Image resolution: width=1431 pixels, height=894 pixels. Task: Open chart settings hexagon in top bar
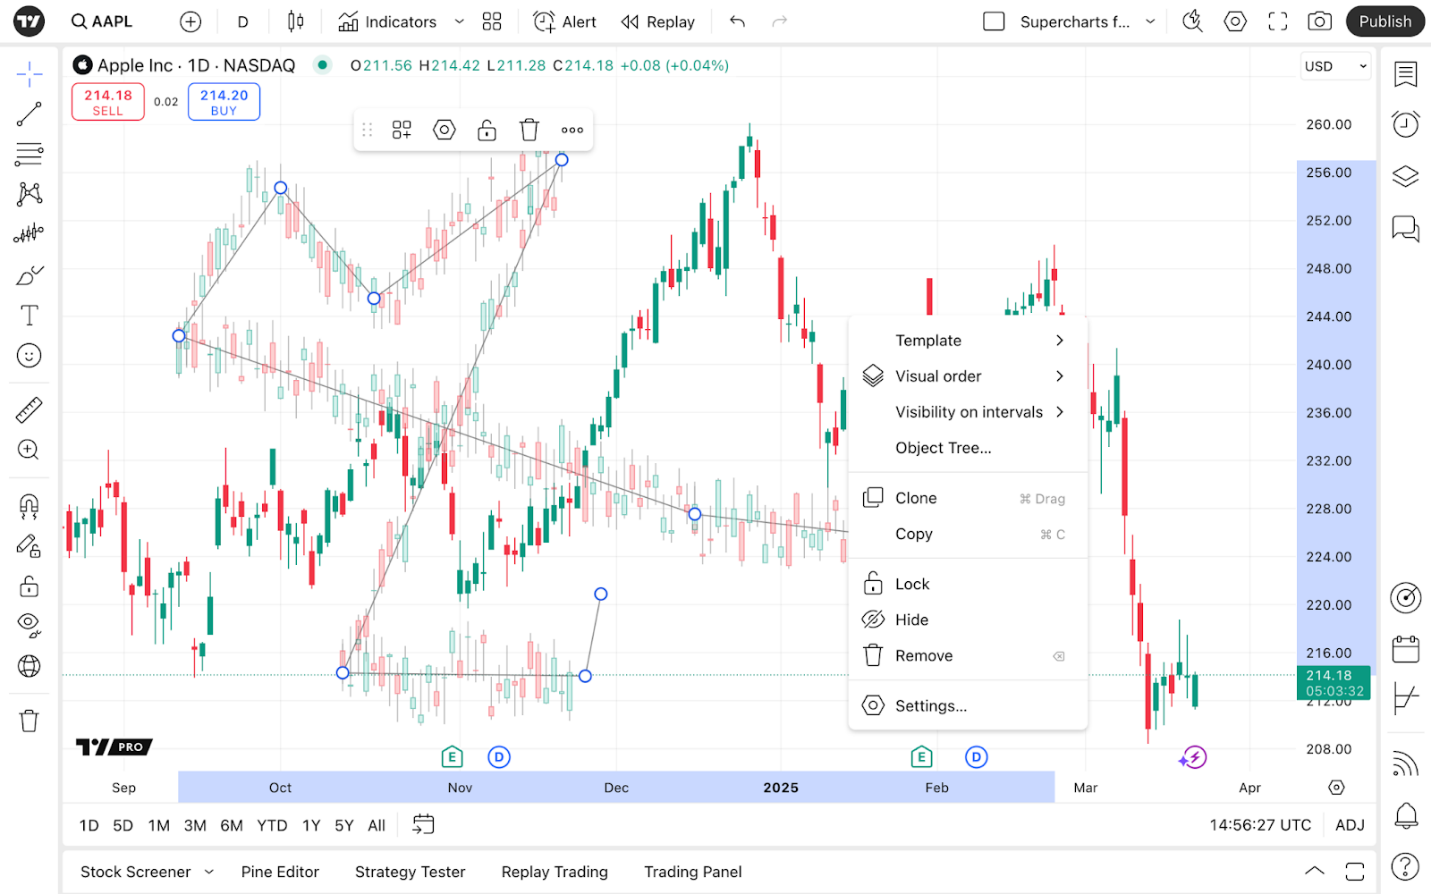[x=1235, y=21]
